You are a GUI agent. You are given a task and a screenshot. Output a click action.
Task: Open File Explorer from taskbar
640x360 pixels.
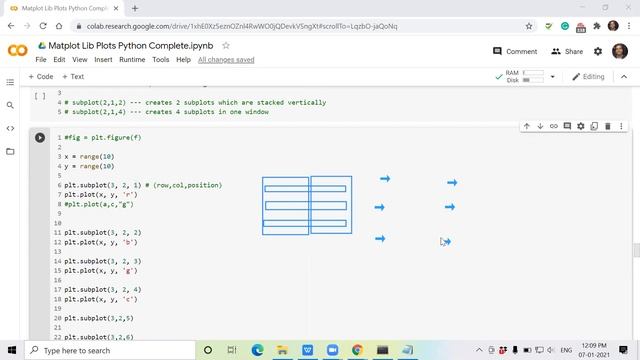coord(282,350)
